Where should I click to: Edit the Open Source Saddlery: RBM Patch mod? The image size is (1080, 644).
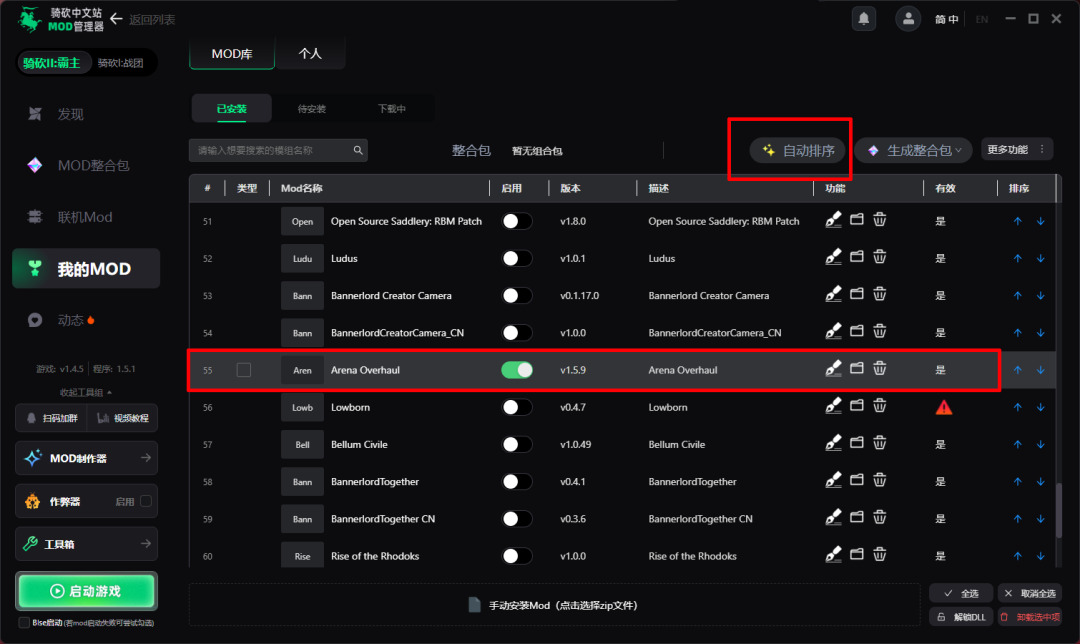coord(833,220)
